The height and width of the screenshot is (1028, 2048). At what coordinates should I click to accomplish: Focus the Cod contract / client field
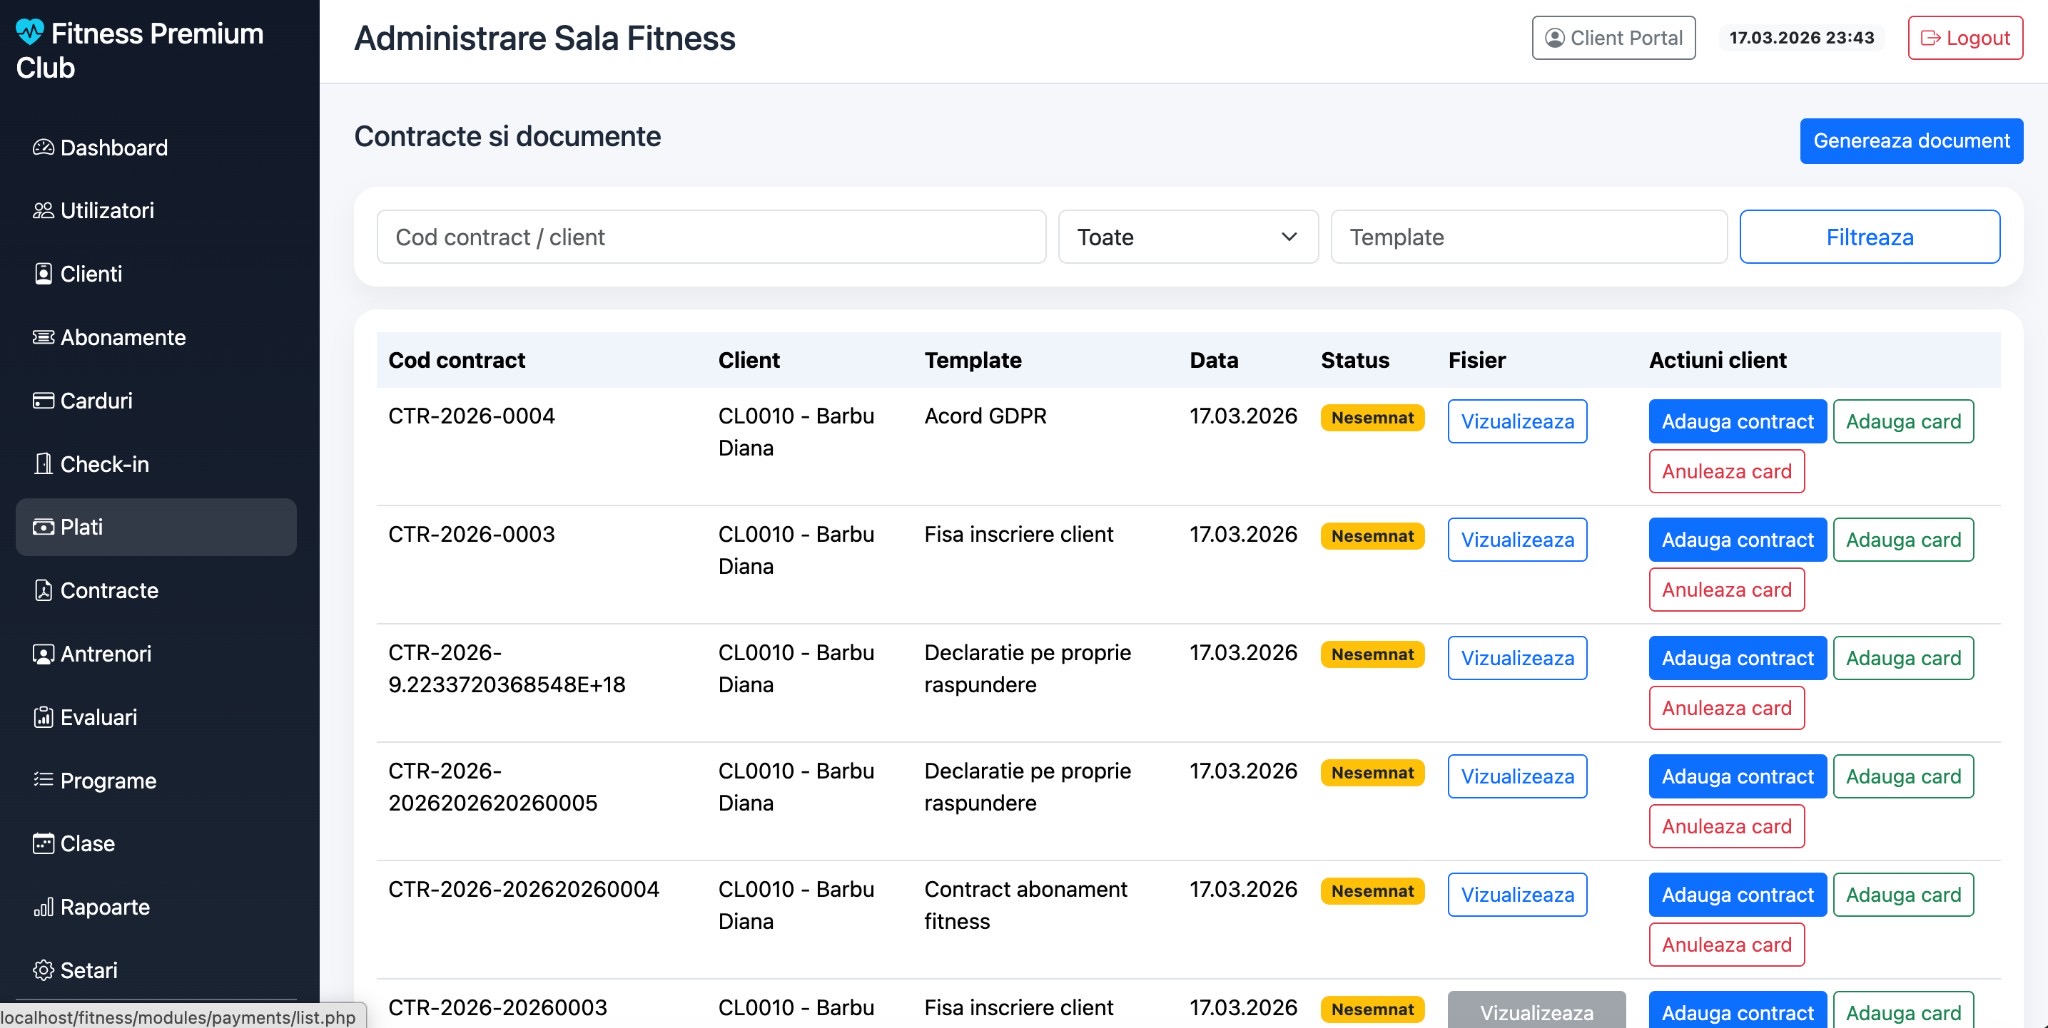[x=711, y=237]
